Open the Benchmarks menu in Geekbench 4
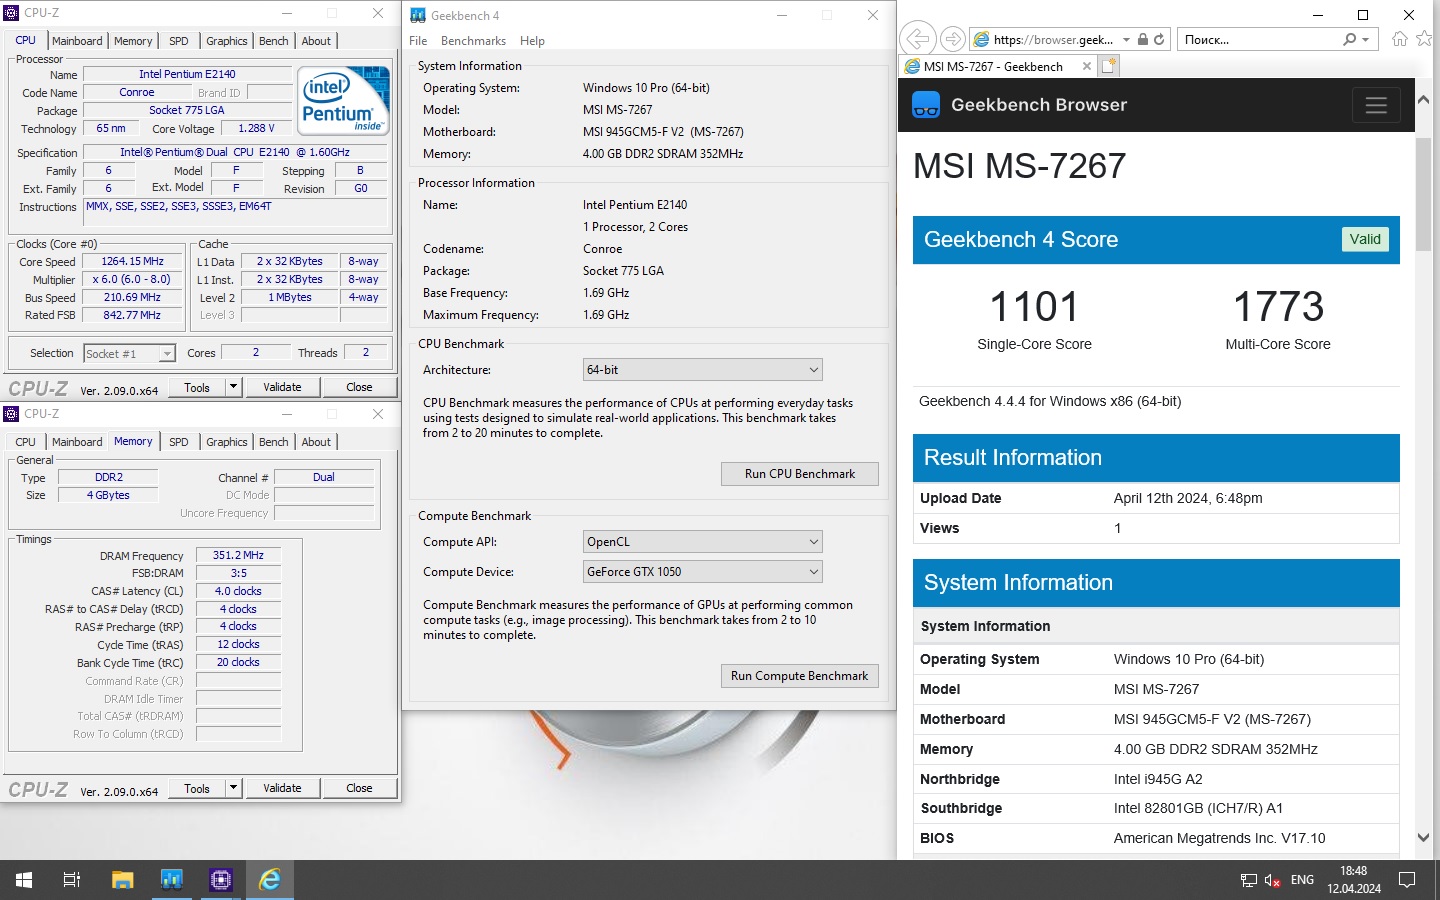The image size is (1440, 900). pyautogui.click(x=473, y=41)
